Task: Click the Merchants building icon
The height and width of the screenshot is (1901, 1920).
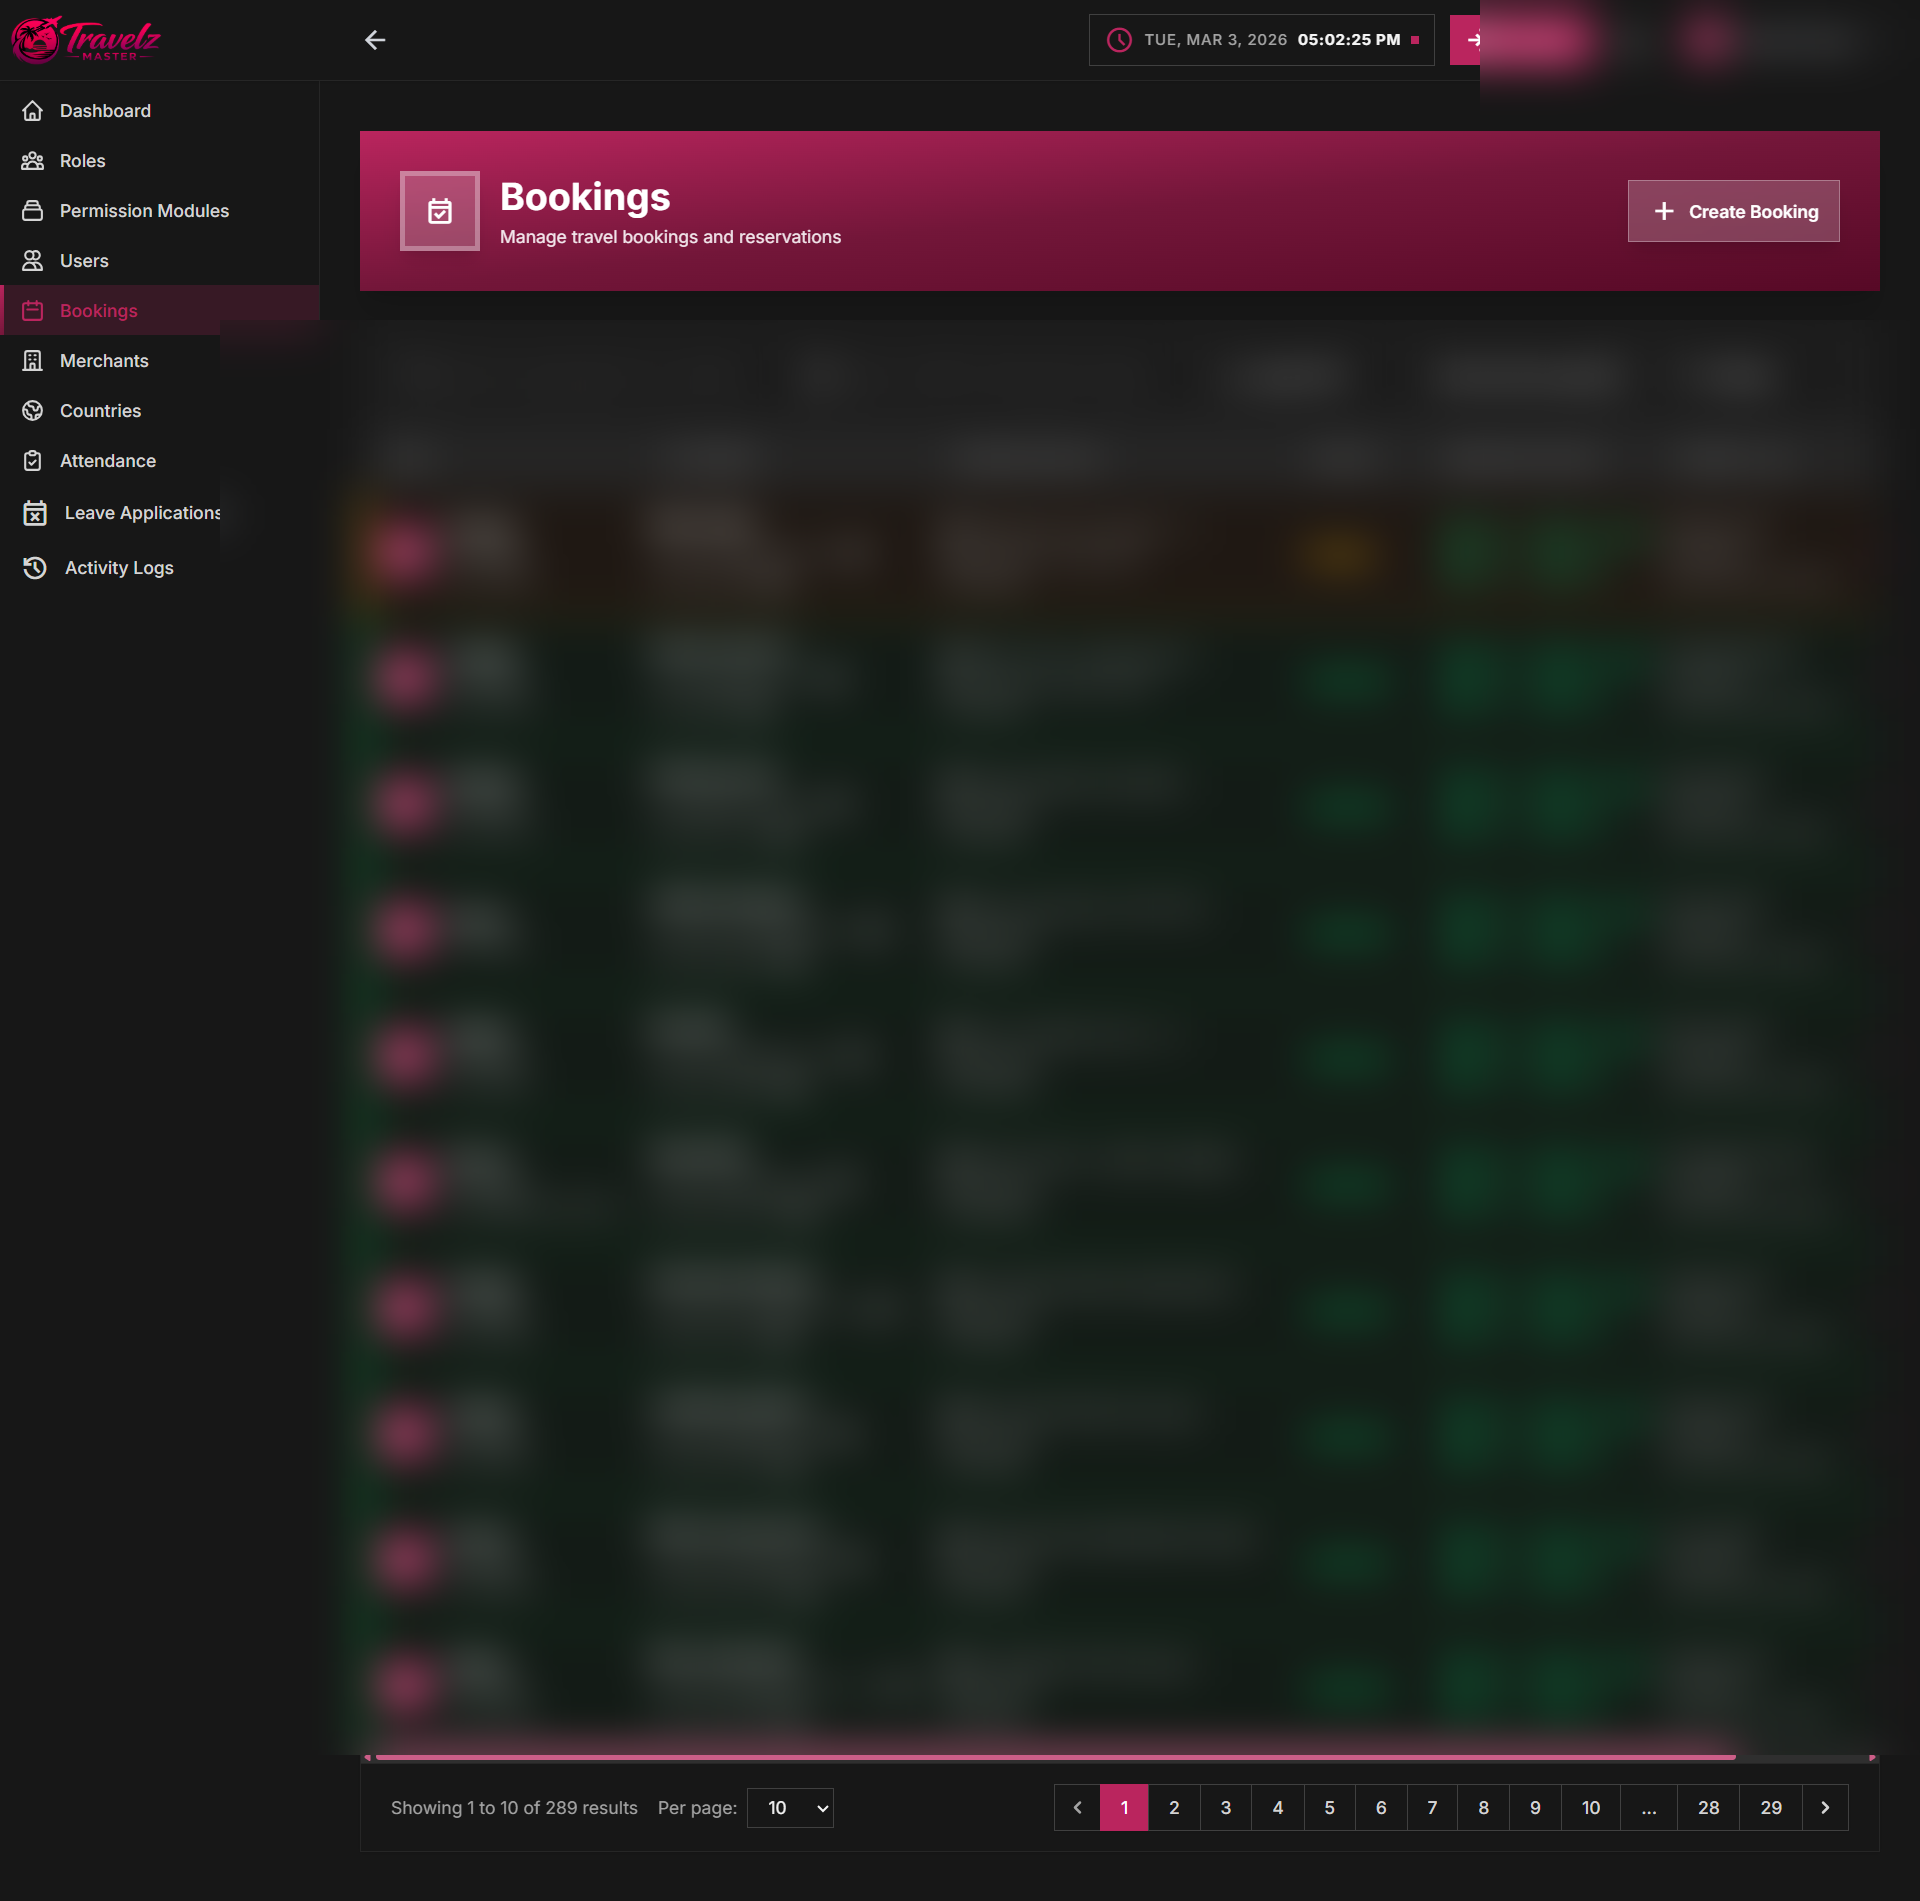Action: tap(33, 361)
